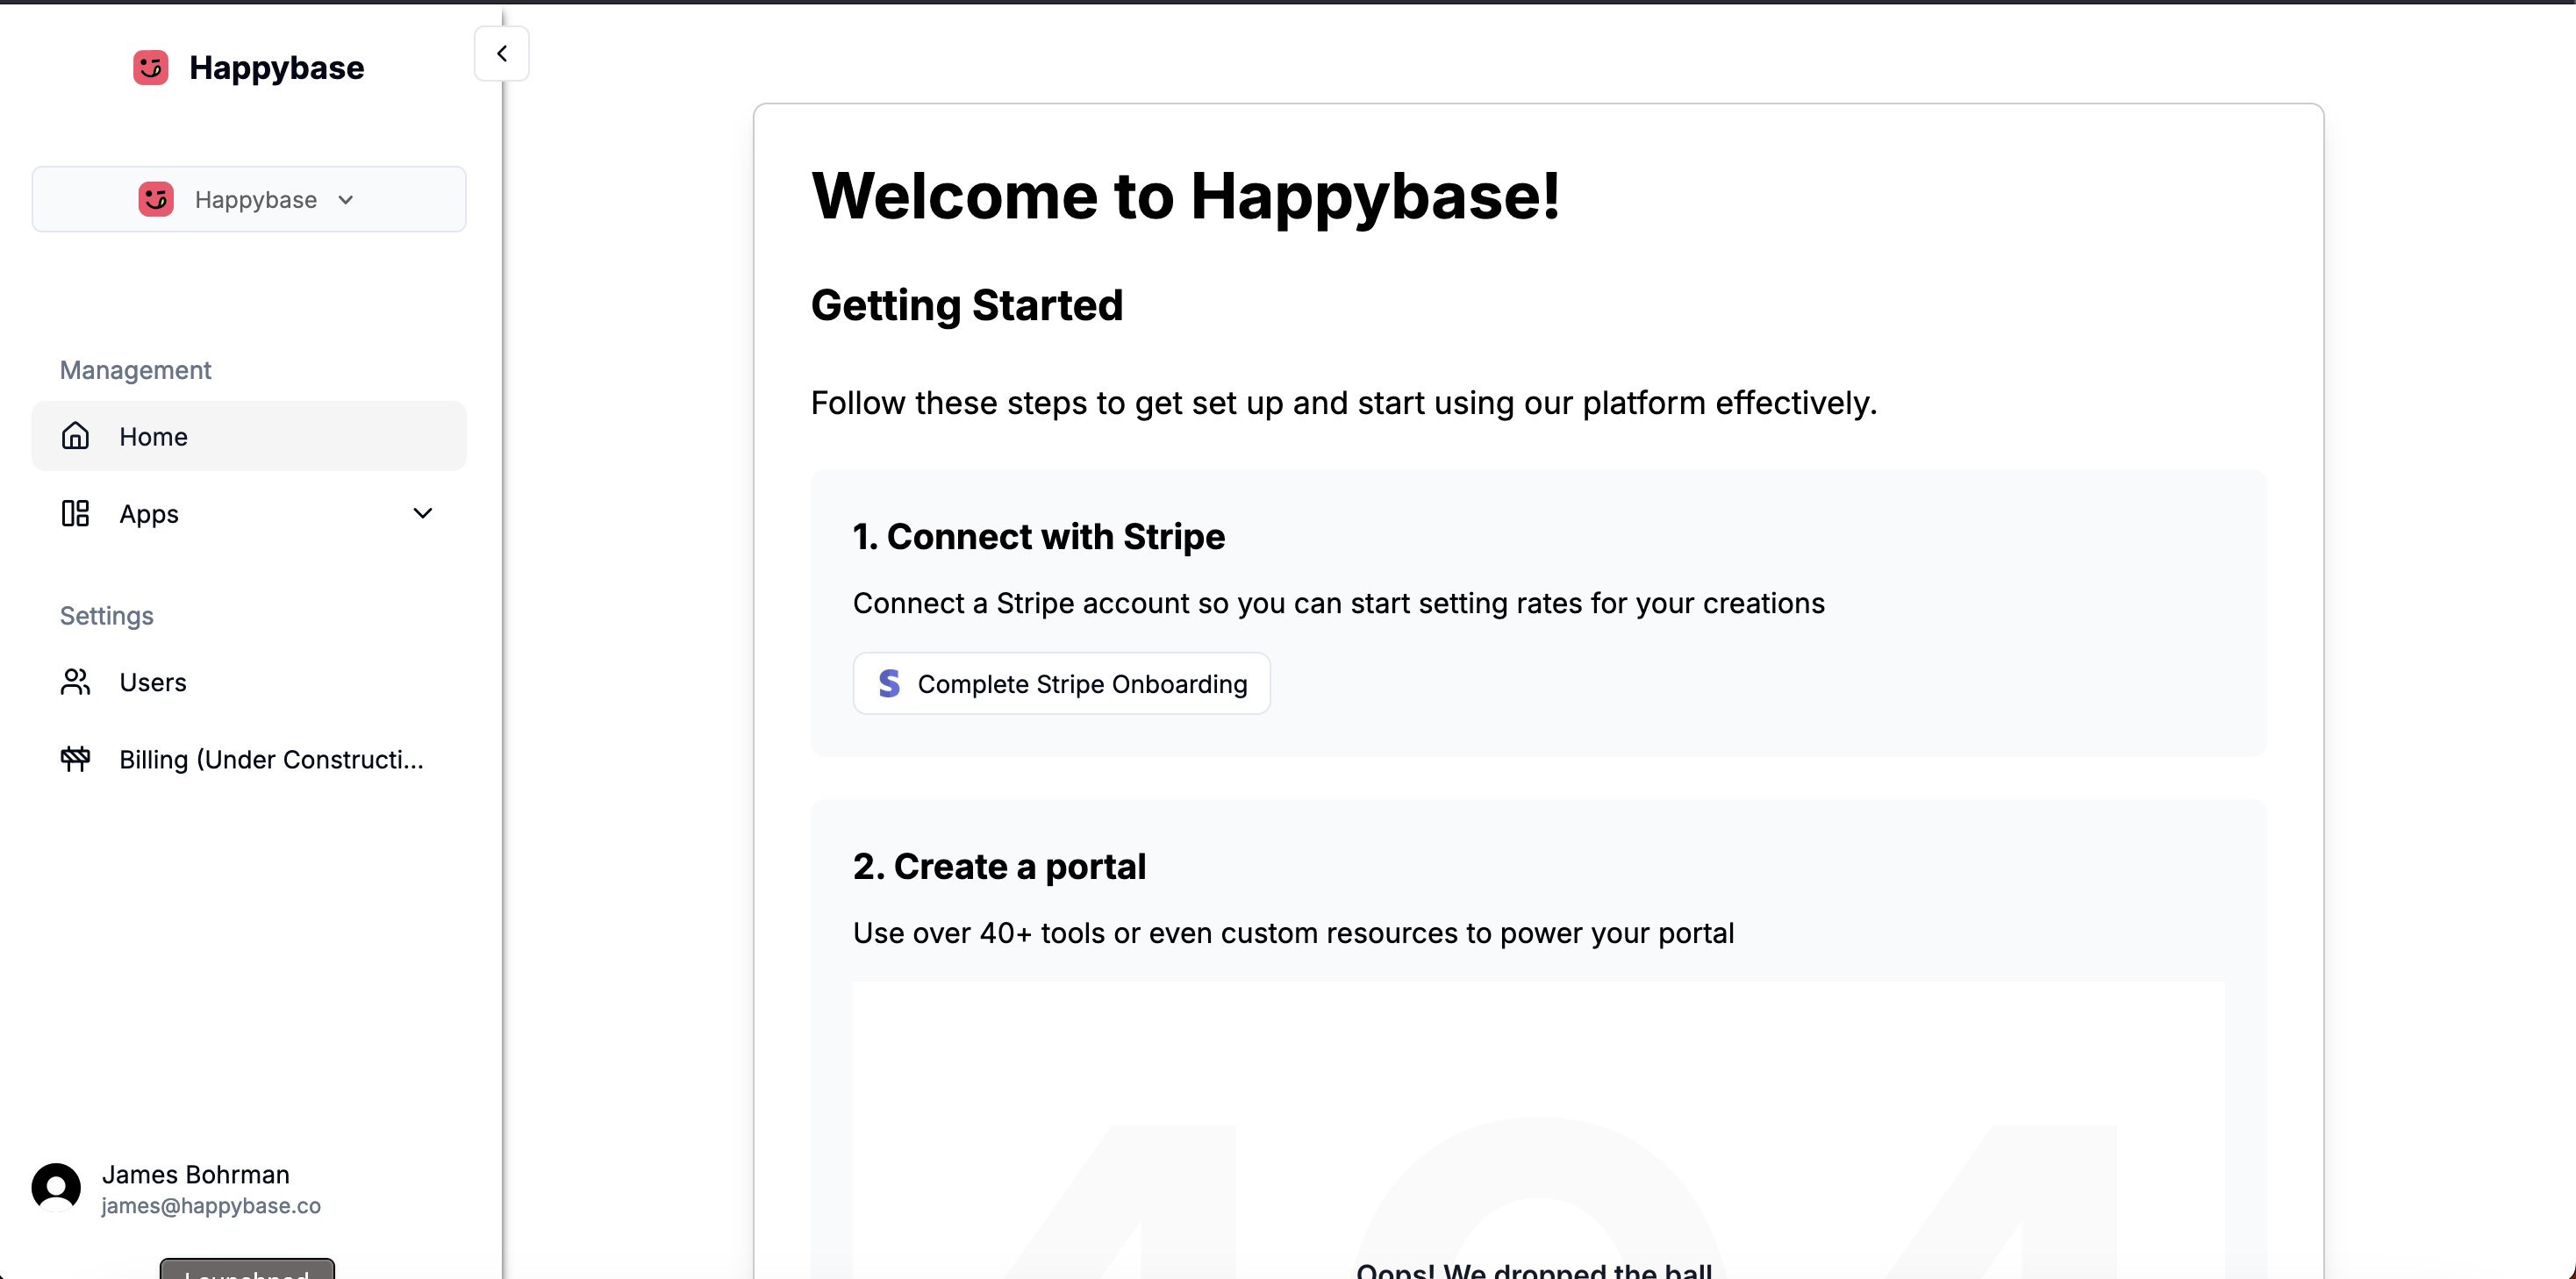Collapse the sidebar with the chevron button
Viewport: 2576px width, 1279px height.
[x=501, y=53]
